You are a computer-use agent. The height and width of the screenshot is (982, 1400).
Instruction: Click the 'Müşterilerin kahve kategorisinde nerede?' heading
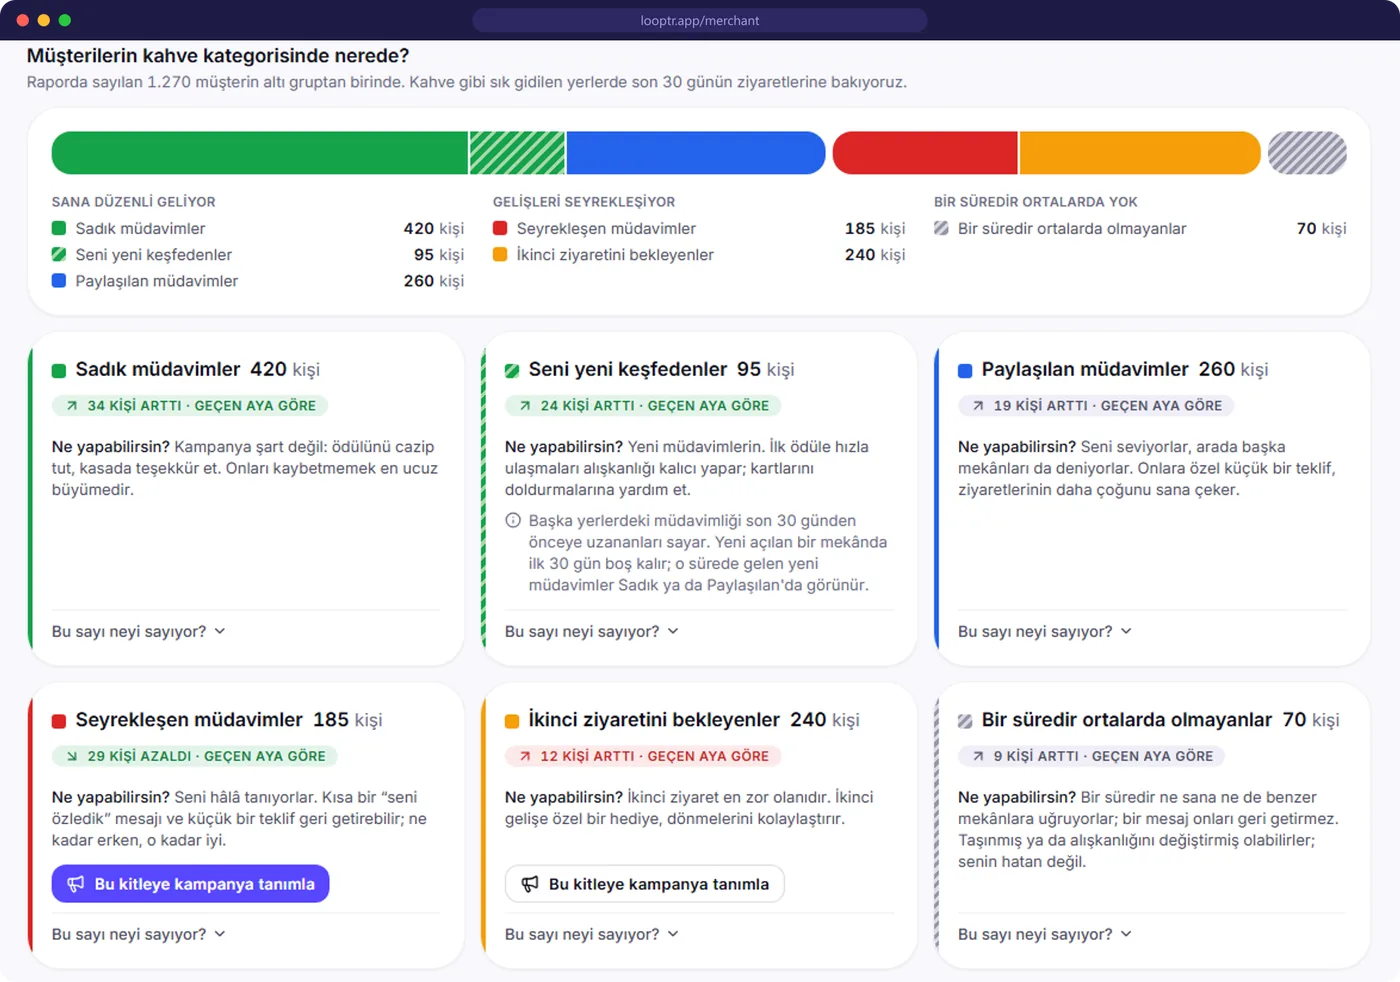[x=218, y=56]
